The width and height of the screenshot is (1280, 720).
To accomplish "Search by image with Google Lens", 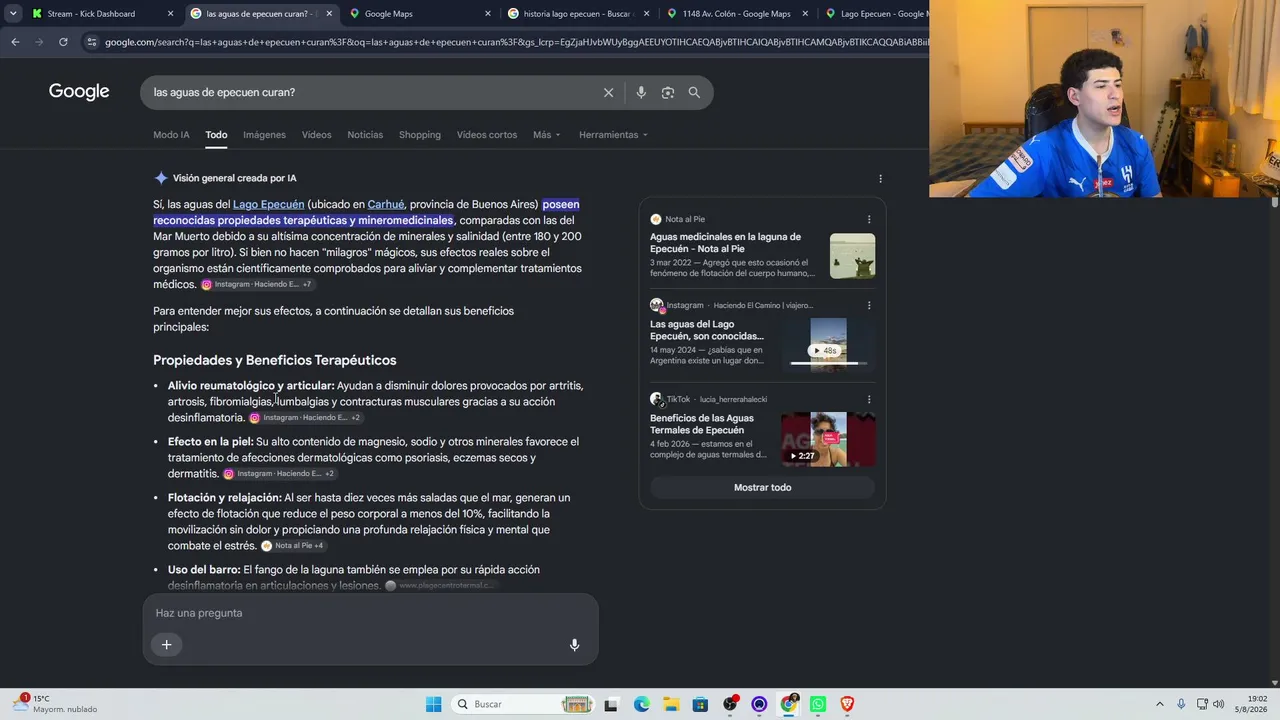I will coord(668,92).
